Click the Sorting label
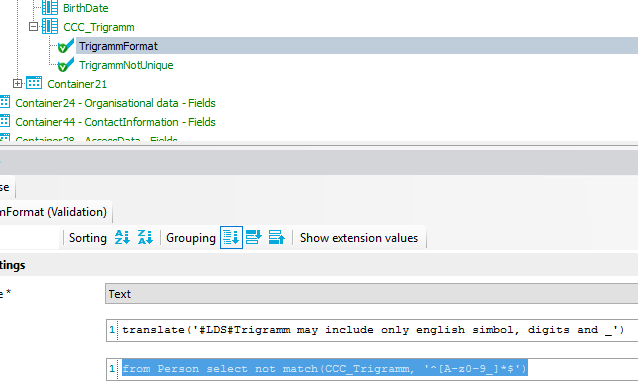The image size is (638, 390). [88, 238]
